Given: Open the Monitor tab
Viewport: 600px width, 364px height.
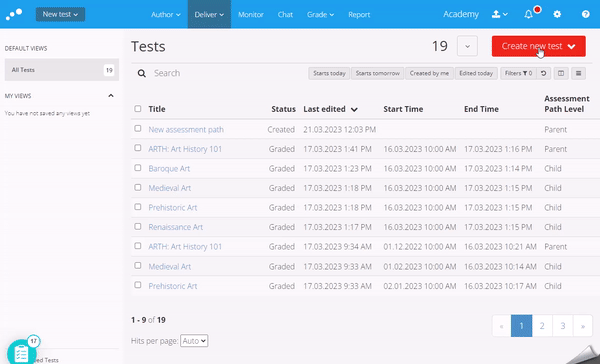Looking at the screenshot, I should (x=251, y=15).
